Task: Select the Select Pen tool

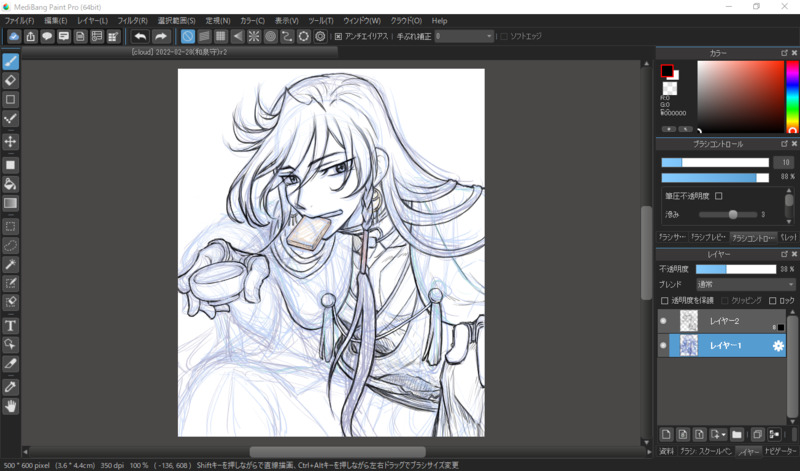Action: (10, 283)
